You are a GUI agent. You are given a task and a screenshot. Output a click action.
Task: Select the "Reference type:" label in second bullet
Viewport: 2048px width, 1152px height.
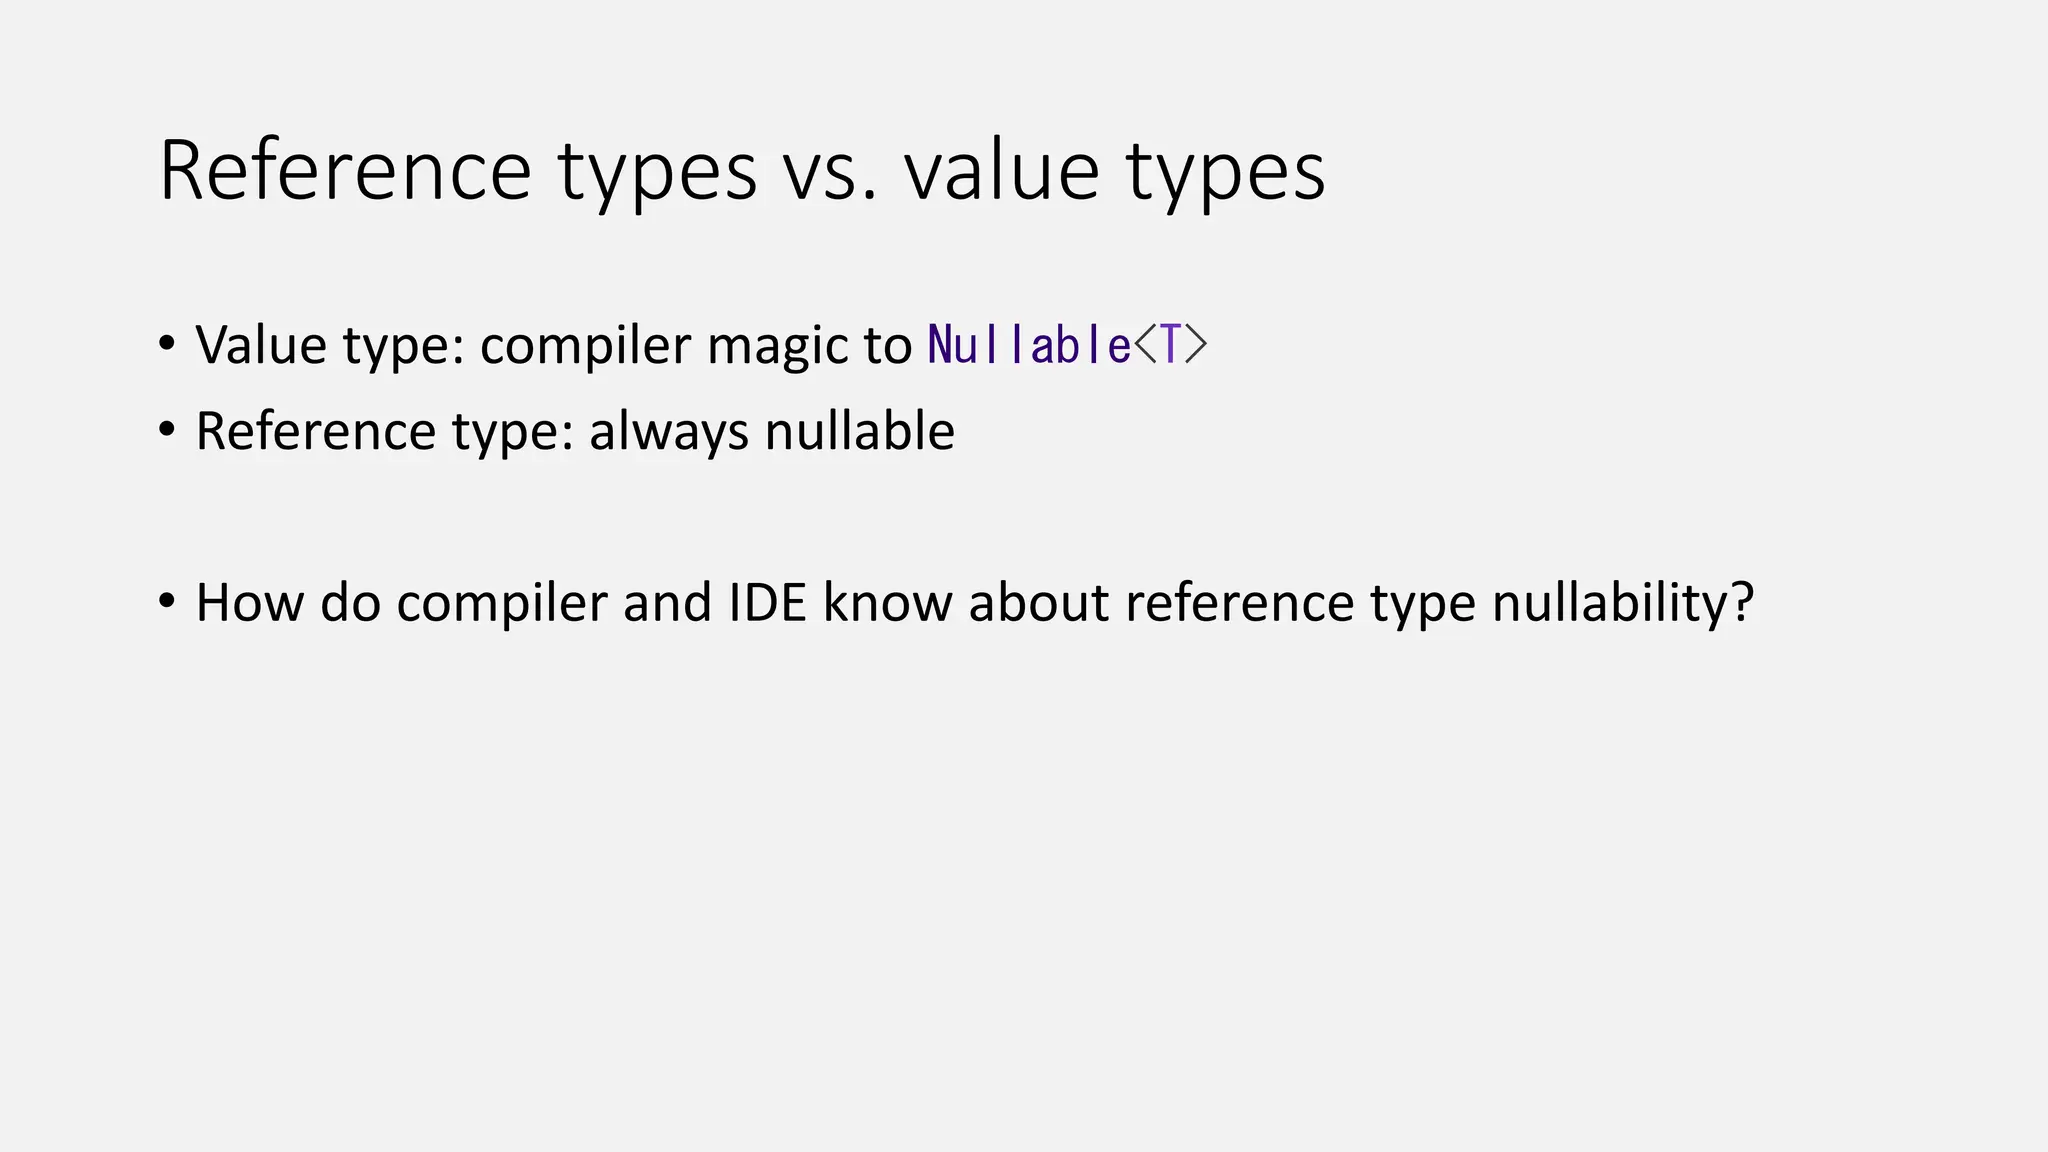click(385, 432)
